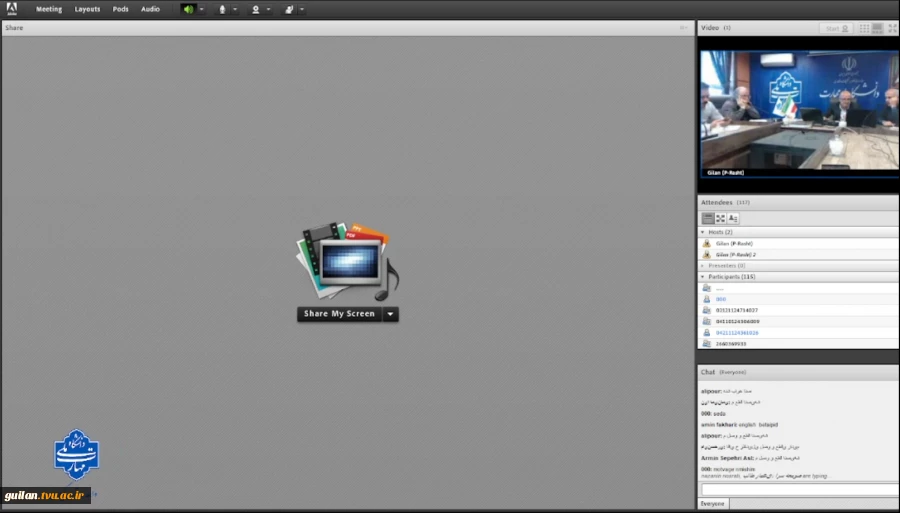Switch Video pod to grid view
Image resolution: width=900 pixels, height=513 pixels.
coord(864,28)
